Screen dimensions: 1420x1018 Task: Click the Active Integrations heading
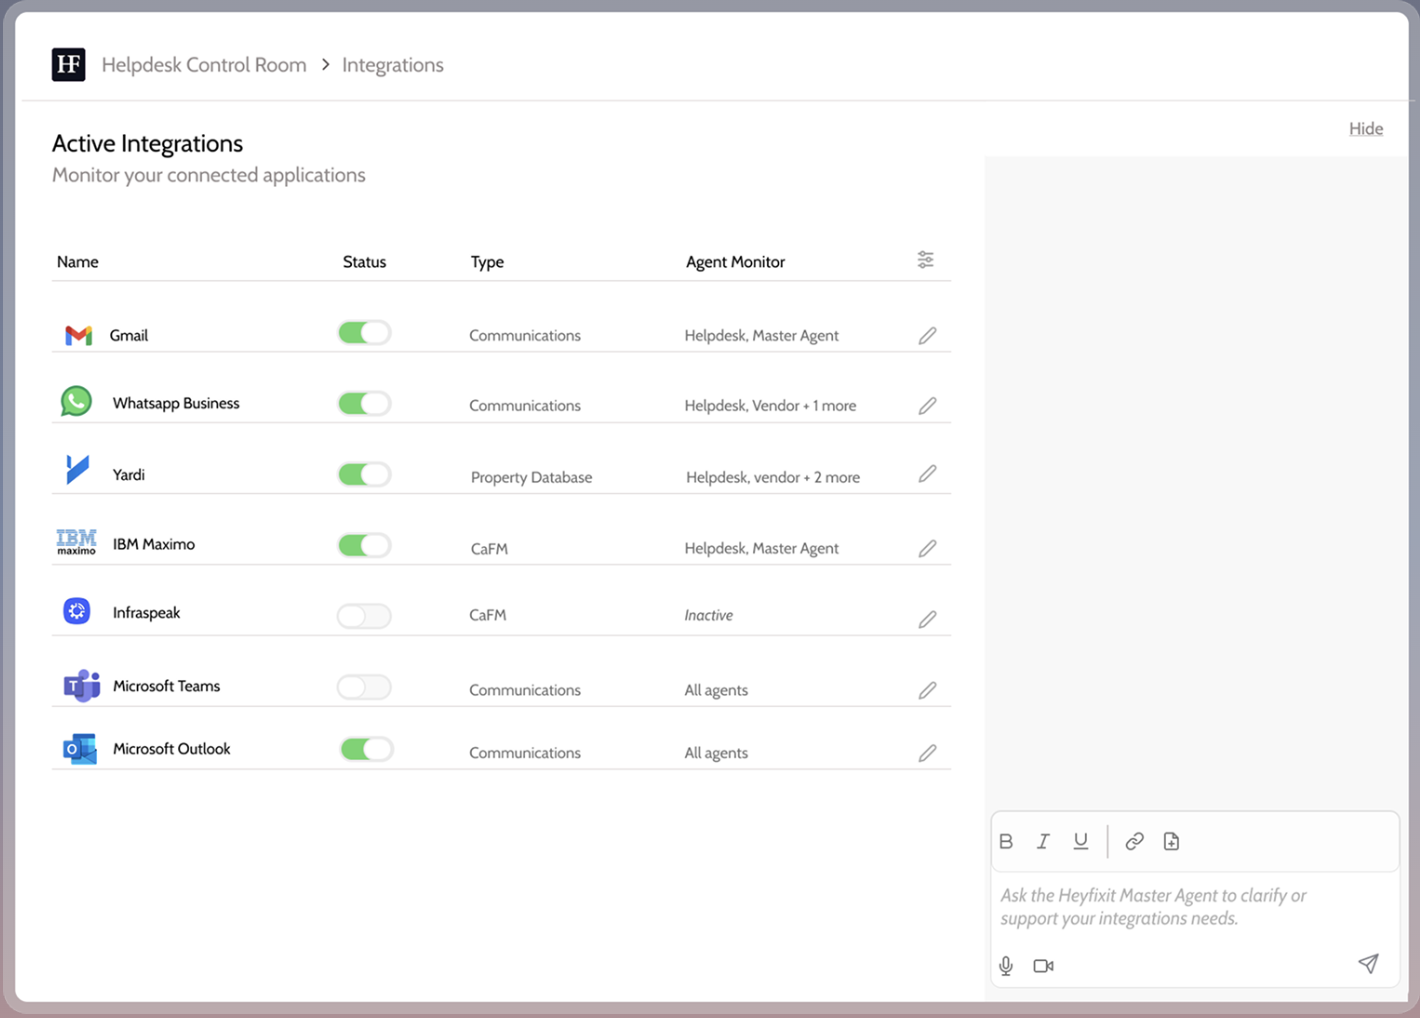[x=147, y=143]
